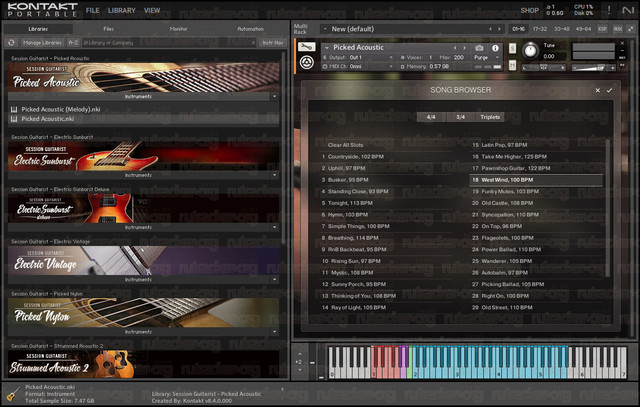Show rack channels 33-48
Screen dimensions: 640x407
pyautogui.click(x=562, y=29)
